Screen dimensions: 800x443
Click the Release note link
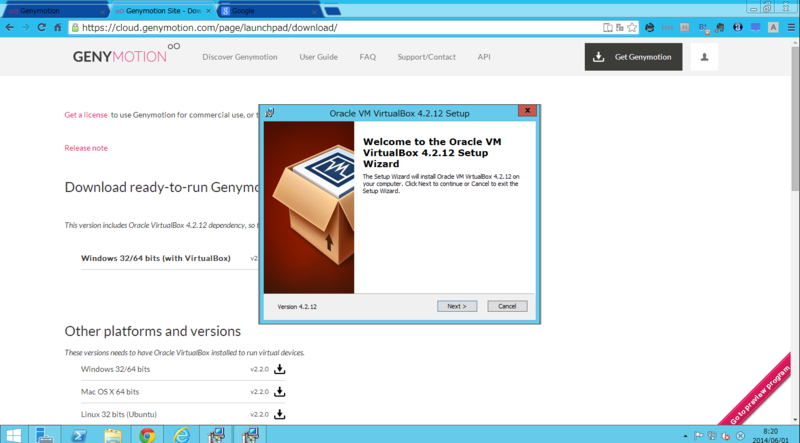pos(86,148)
